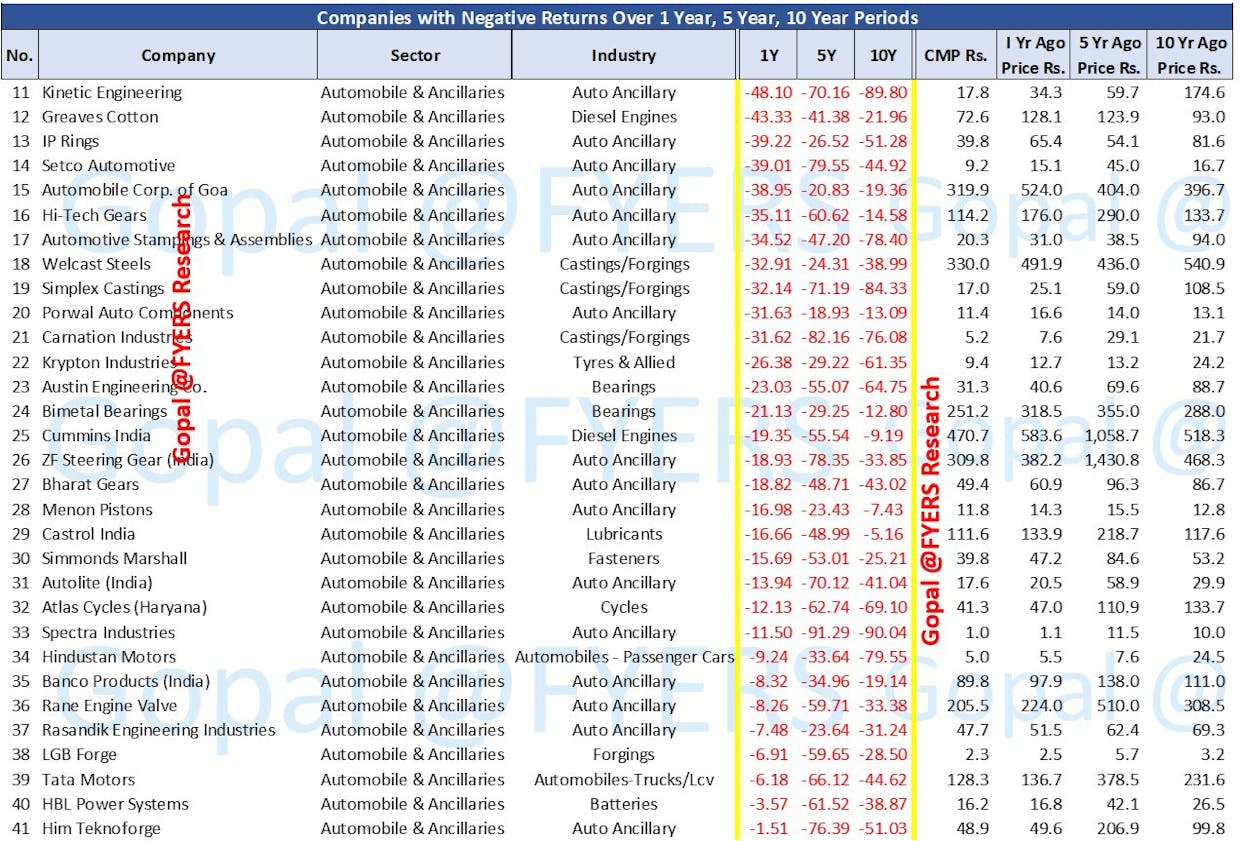1240x841 pixels.
Task: Click the Him Teknoforge company cell
Action: (100, 828)
